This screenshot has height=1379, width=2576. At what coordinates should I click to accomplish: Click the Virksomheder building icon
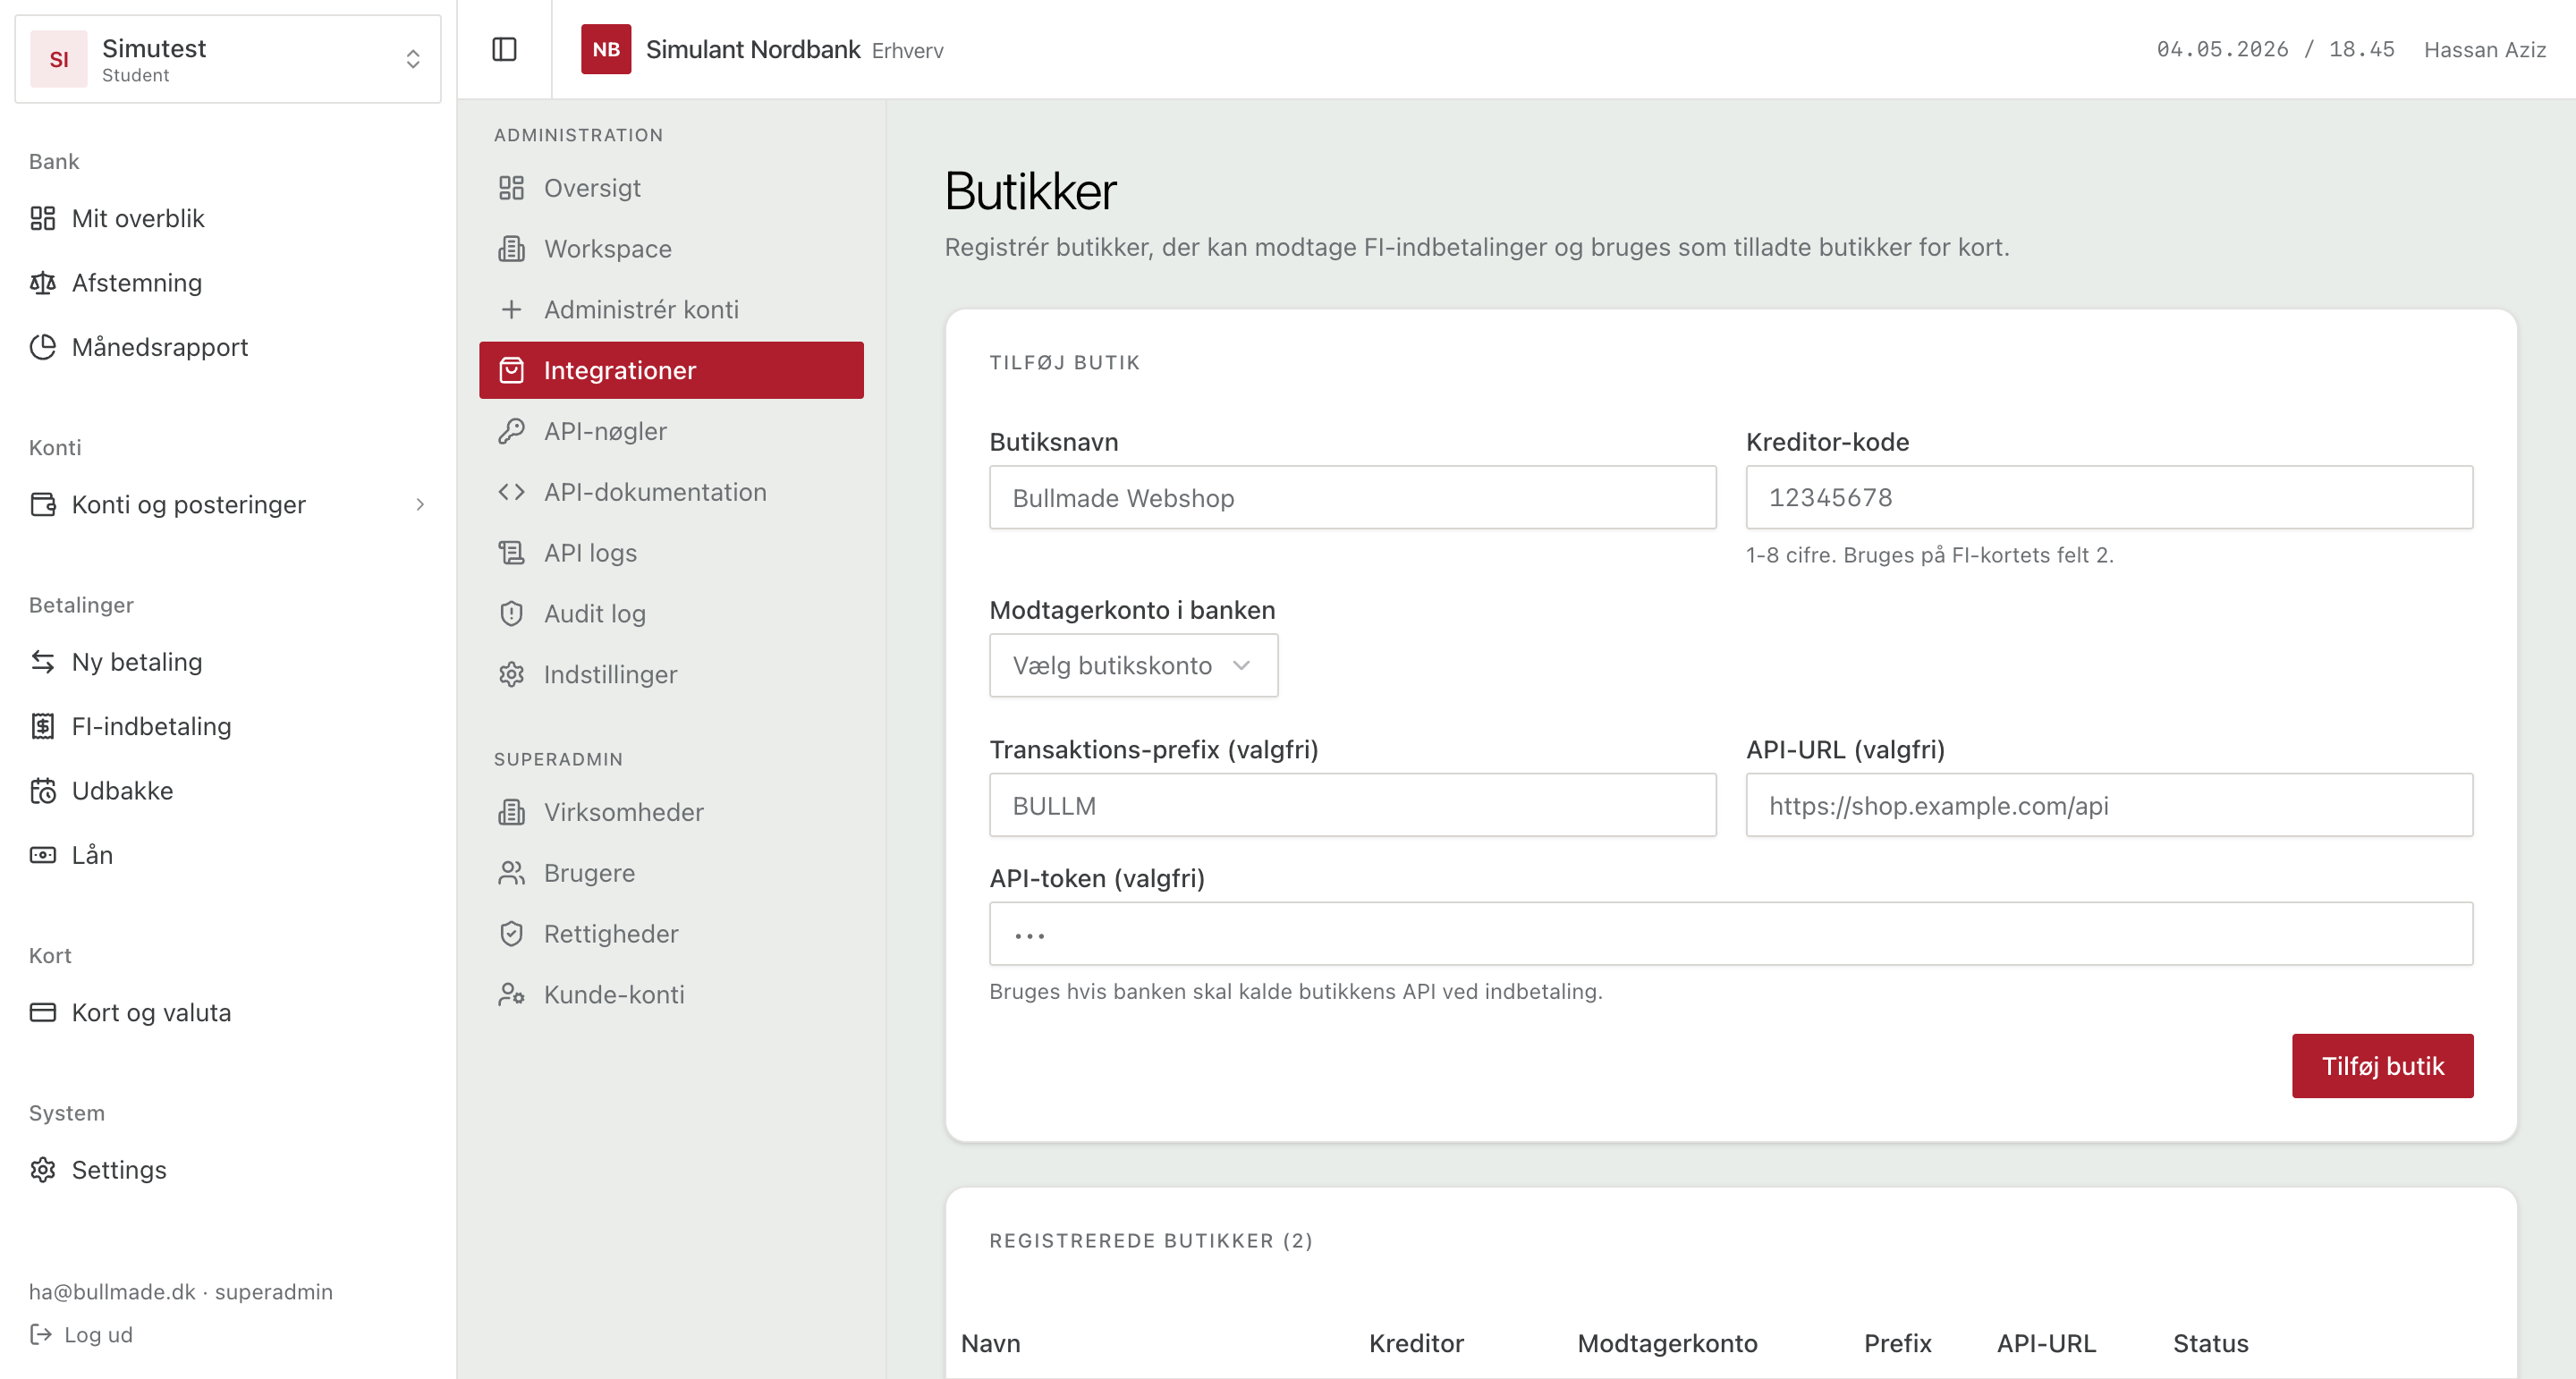click(x=511, y=812)
